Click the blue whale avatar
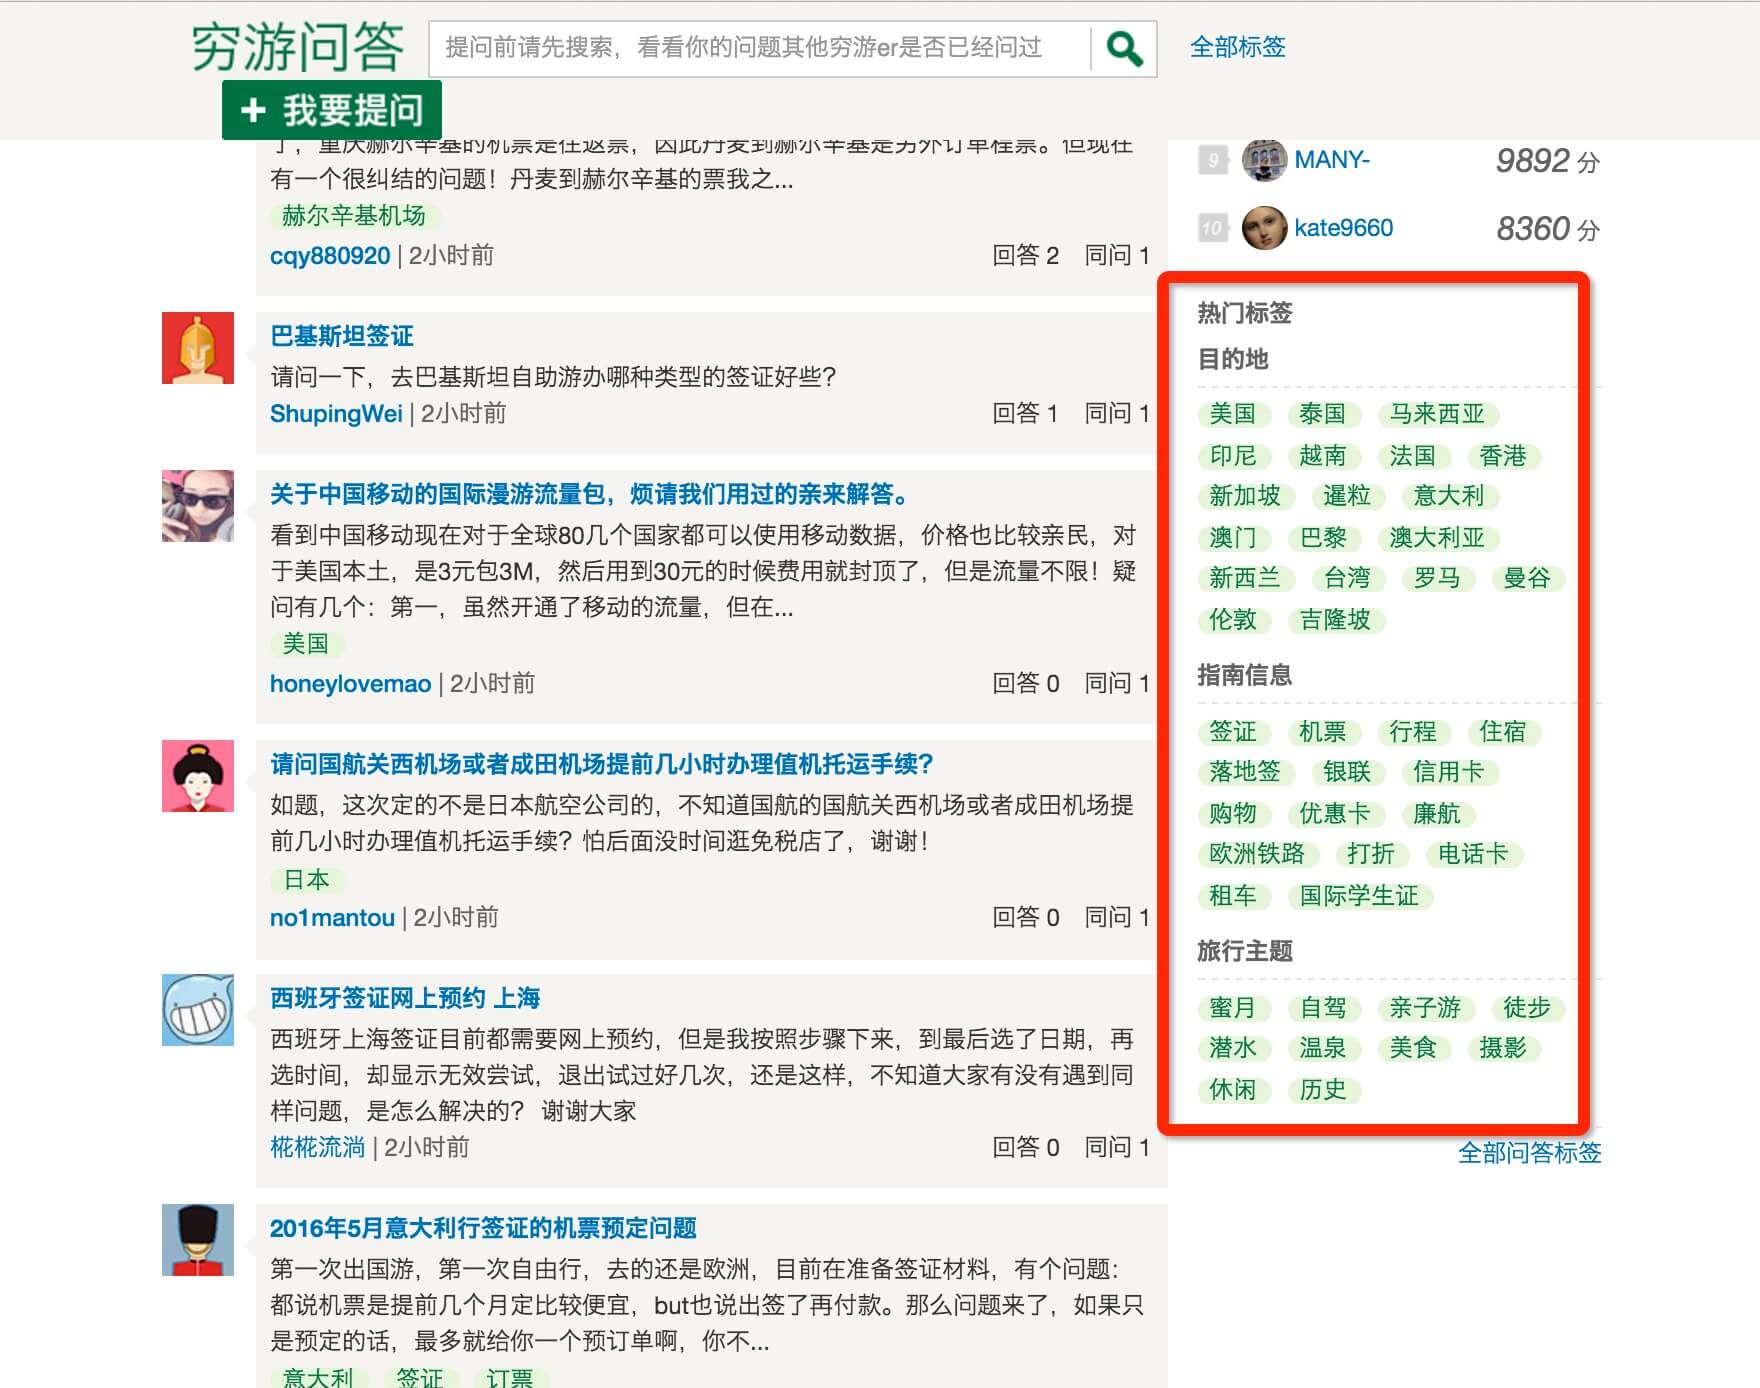The height and width of the screenshot is (1388, 1760). (198, 1010)
